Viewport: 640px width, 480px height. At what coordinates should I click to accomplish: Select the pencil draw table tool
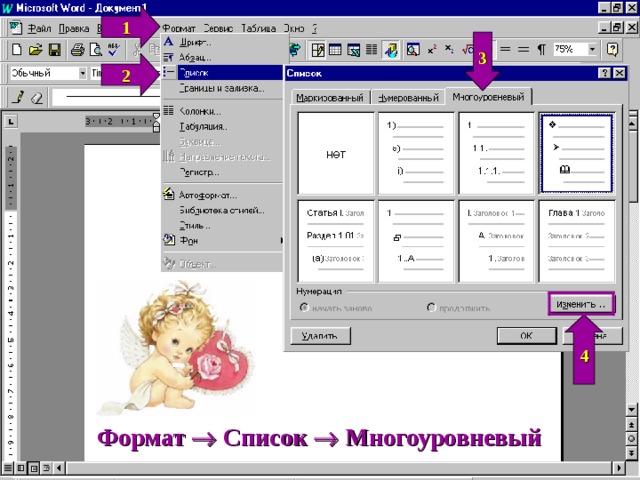coord(18,97)
